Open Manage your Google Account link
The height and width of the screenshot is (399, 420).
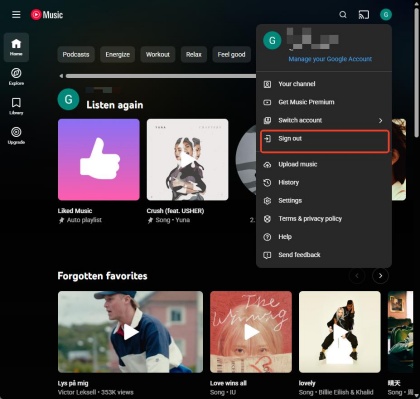[330, 59]
